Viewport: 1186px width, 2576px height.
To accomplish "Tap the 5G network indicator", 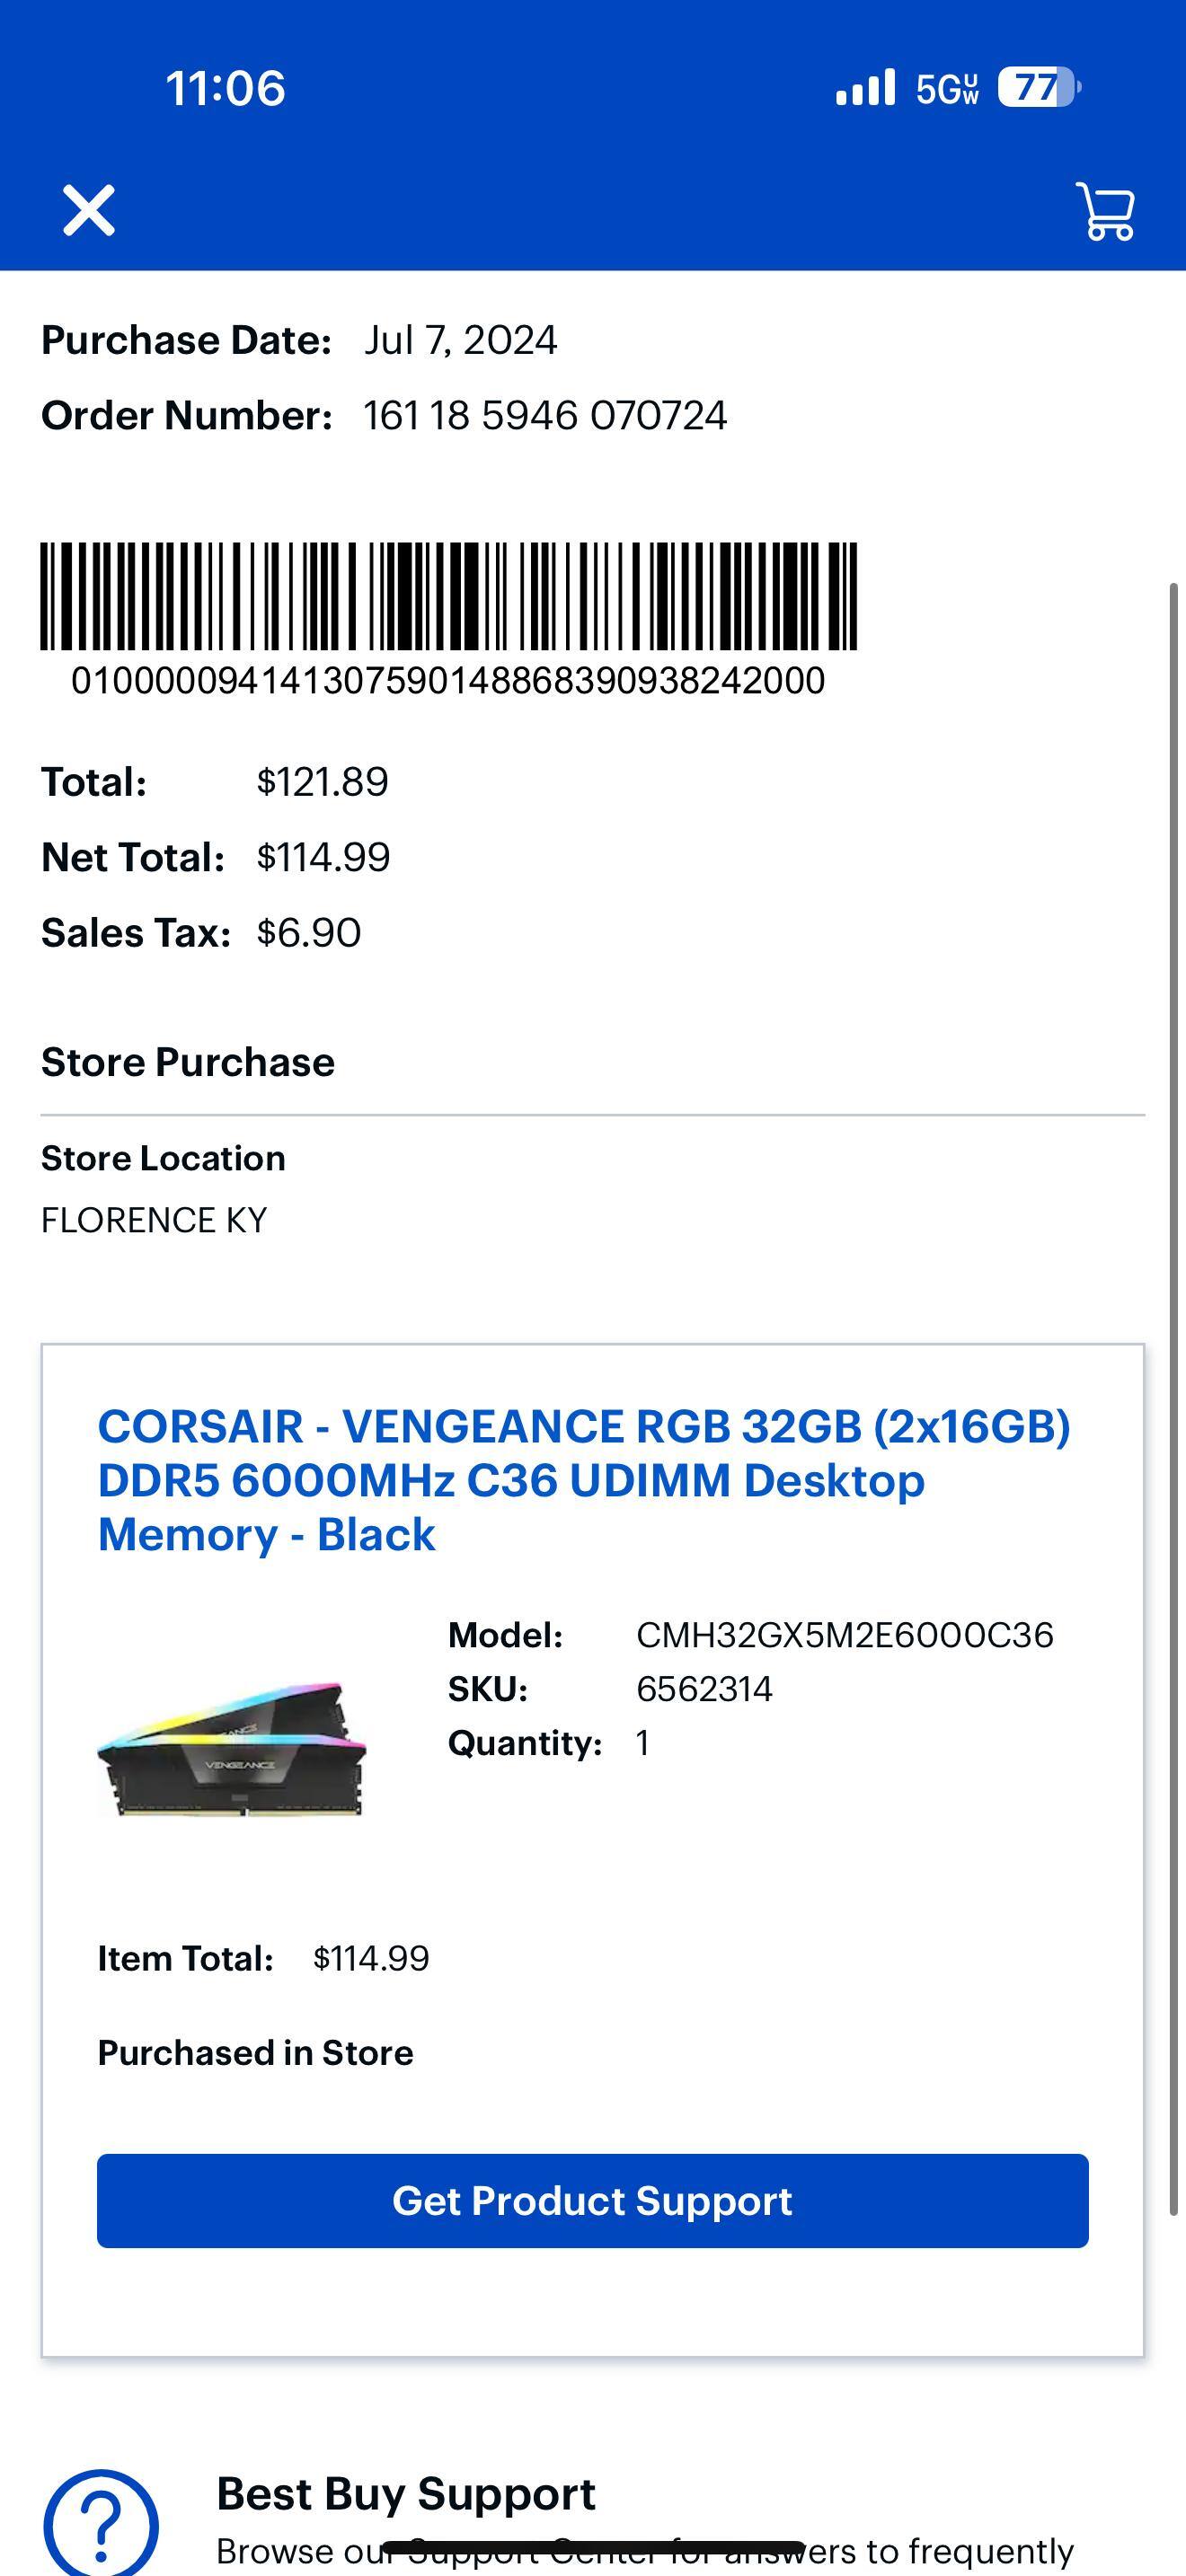I will tap(946, 89).
